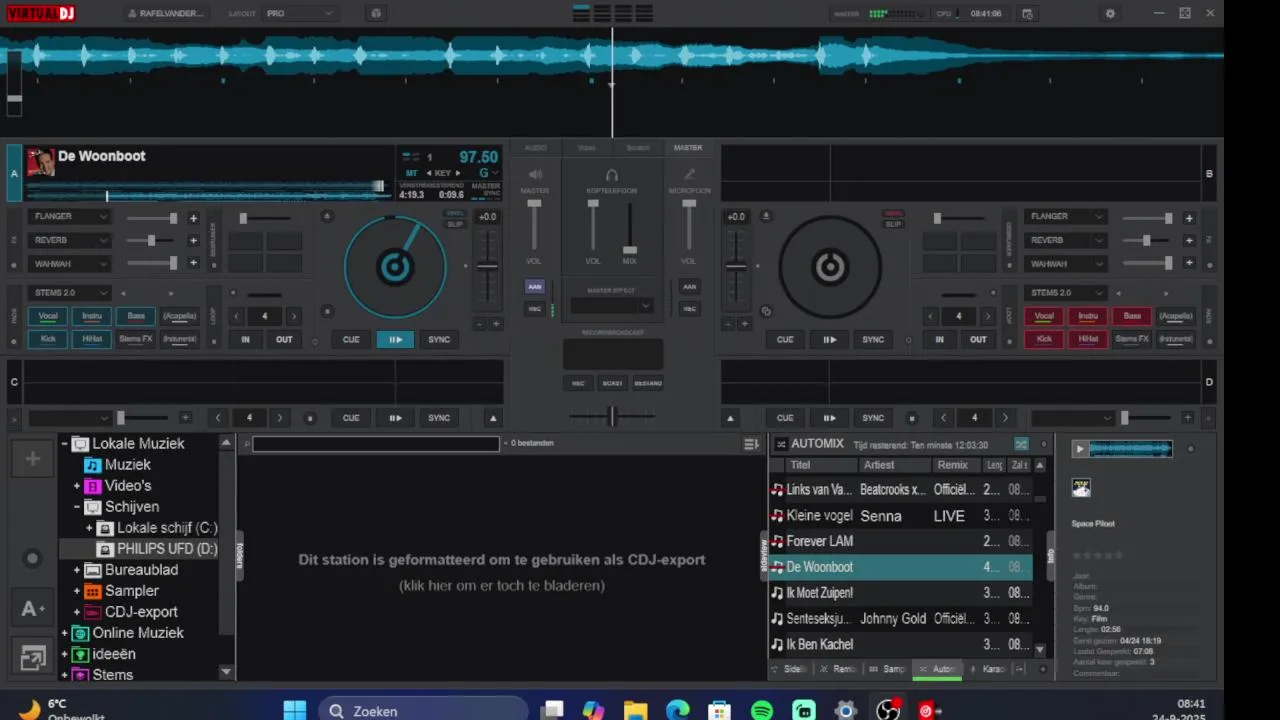
Task: Click the play/pause button on deck A
Action: (395, 339)
